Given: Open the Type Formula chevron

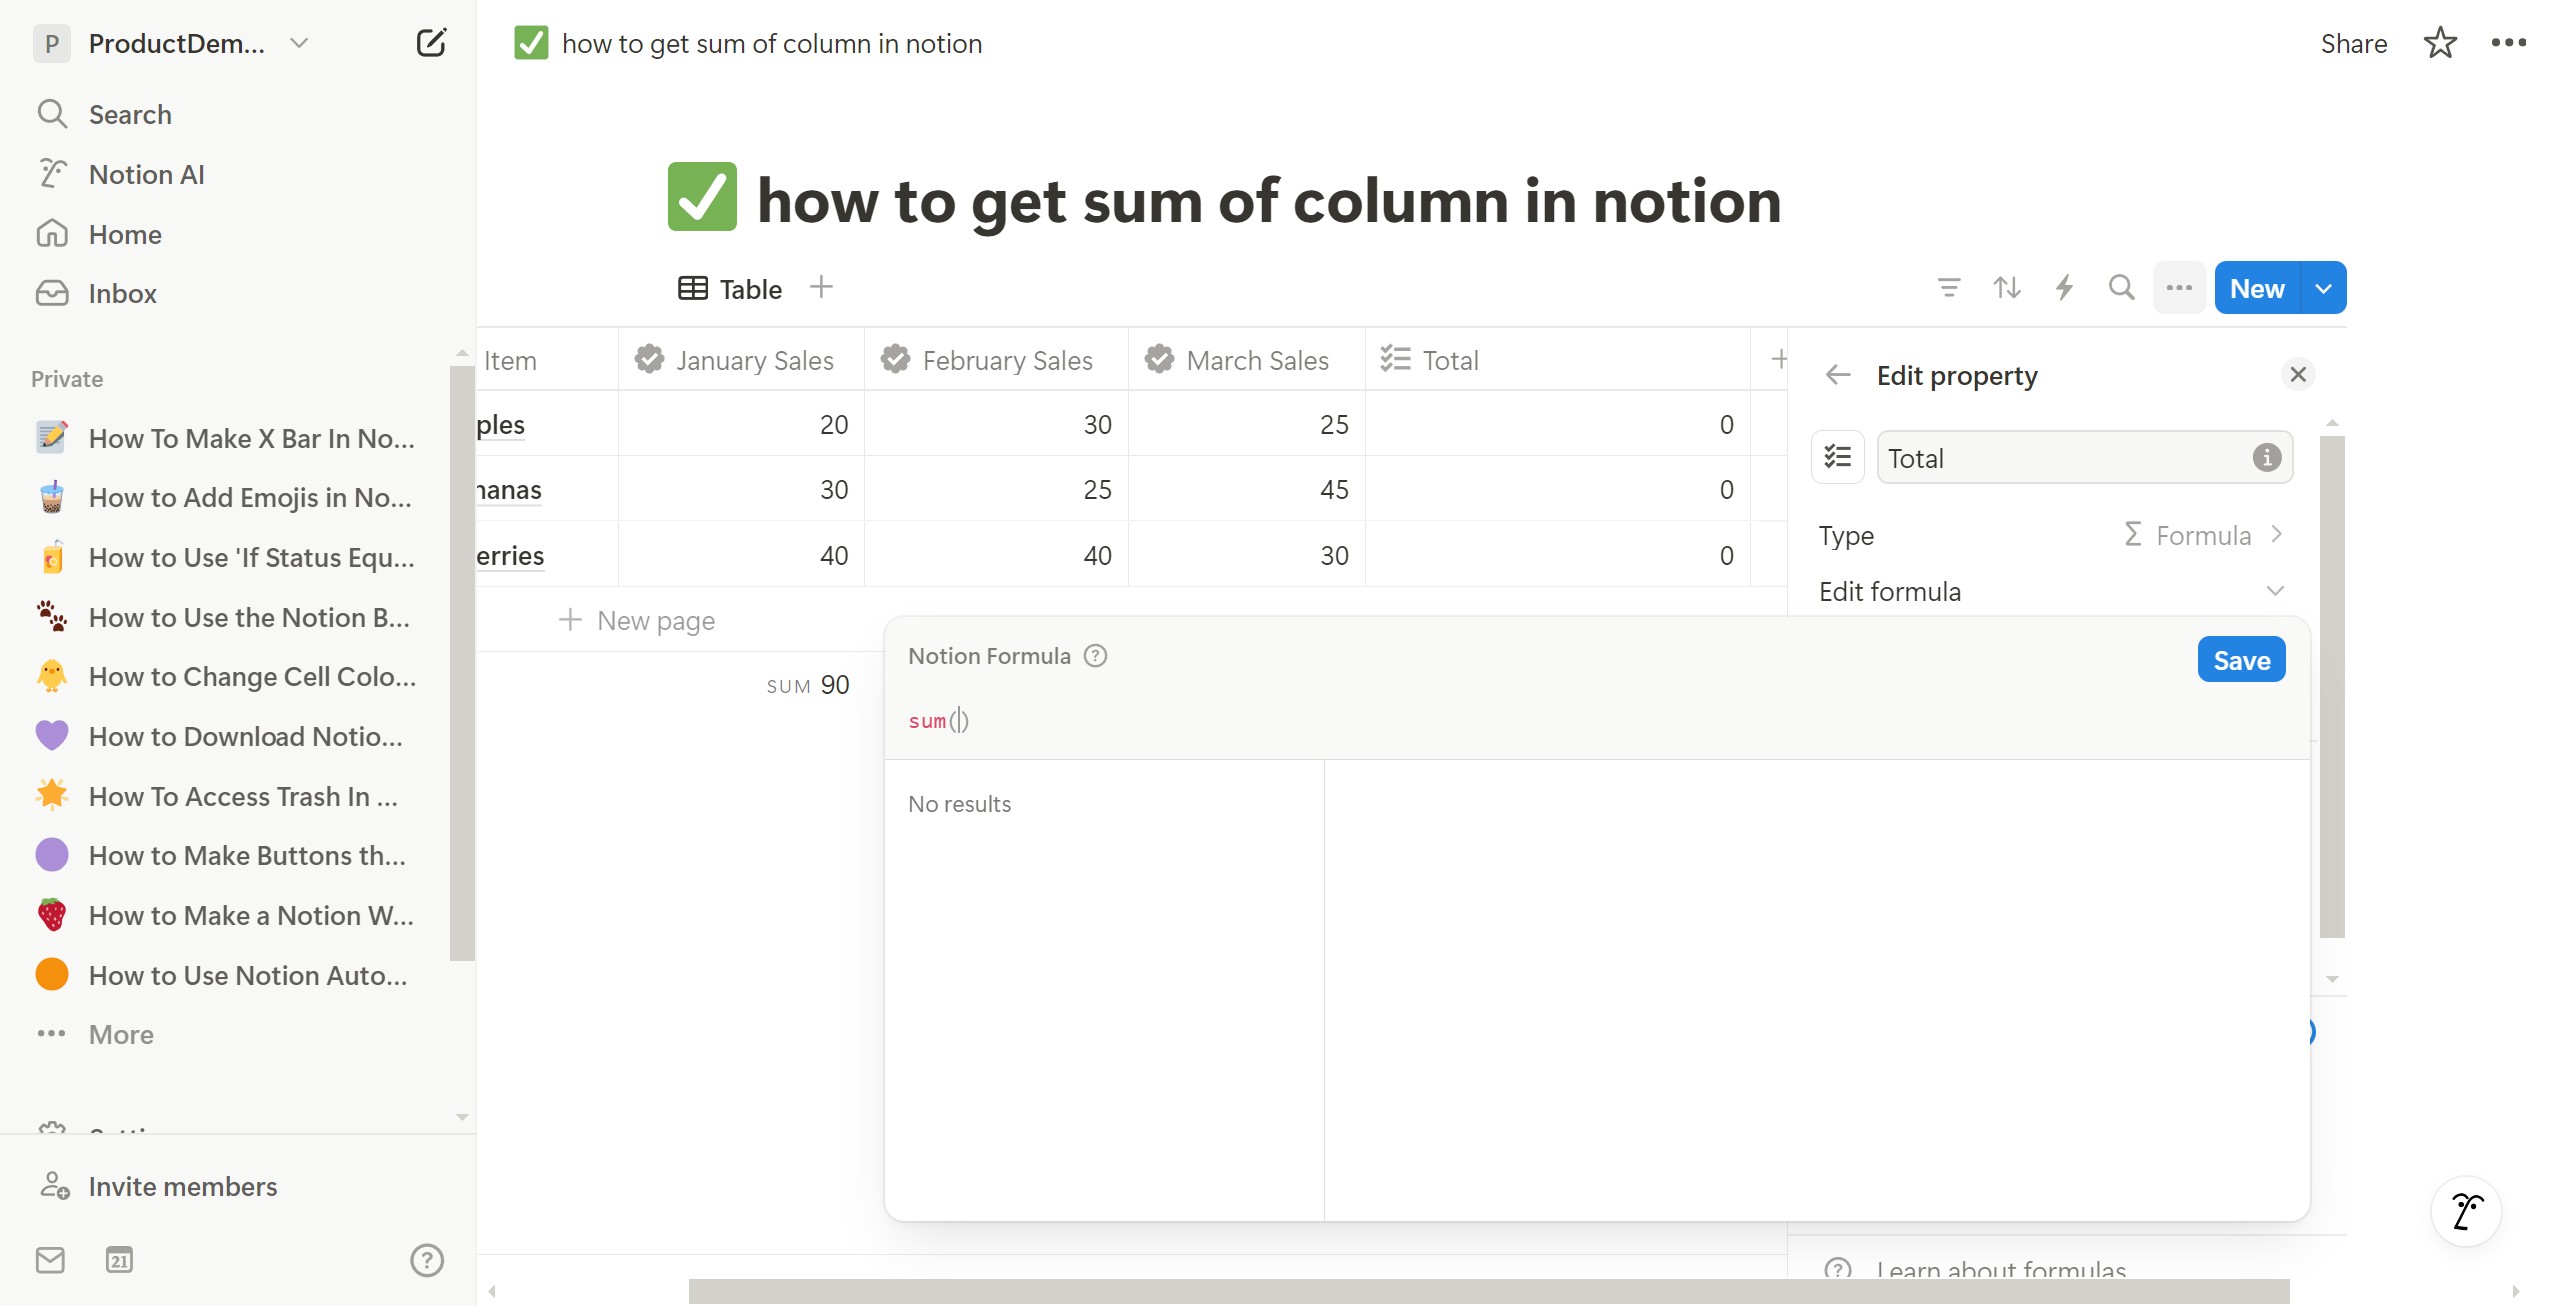Looking at the screenshot, I should coord(2277,534).
